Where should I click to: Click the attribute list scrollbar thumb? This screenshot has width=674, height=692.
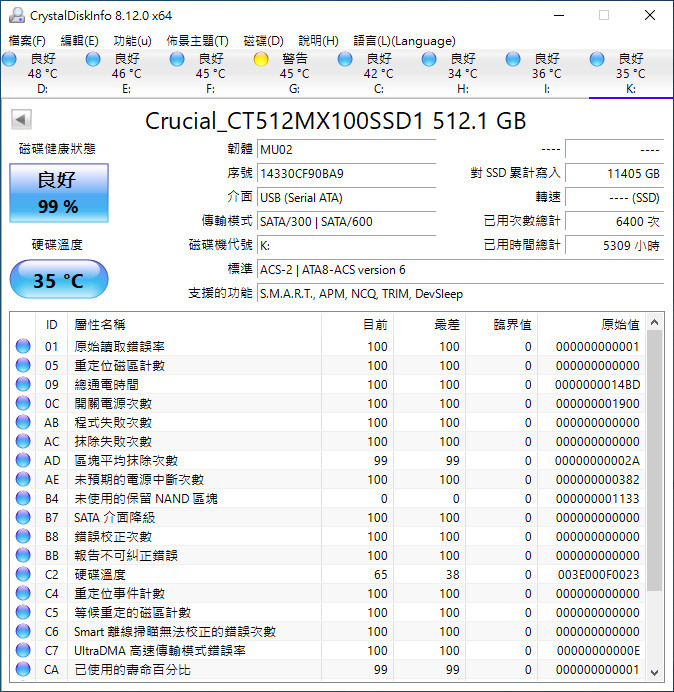(655, 461)
